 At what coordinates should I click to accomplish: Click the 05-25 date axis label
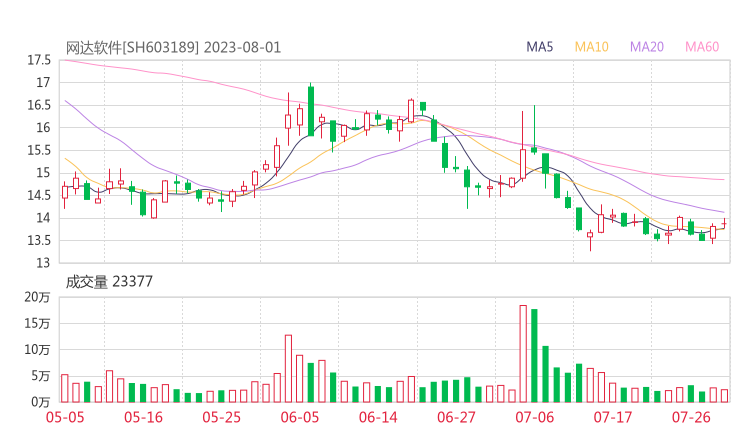click(x=221, y=417)
